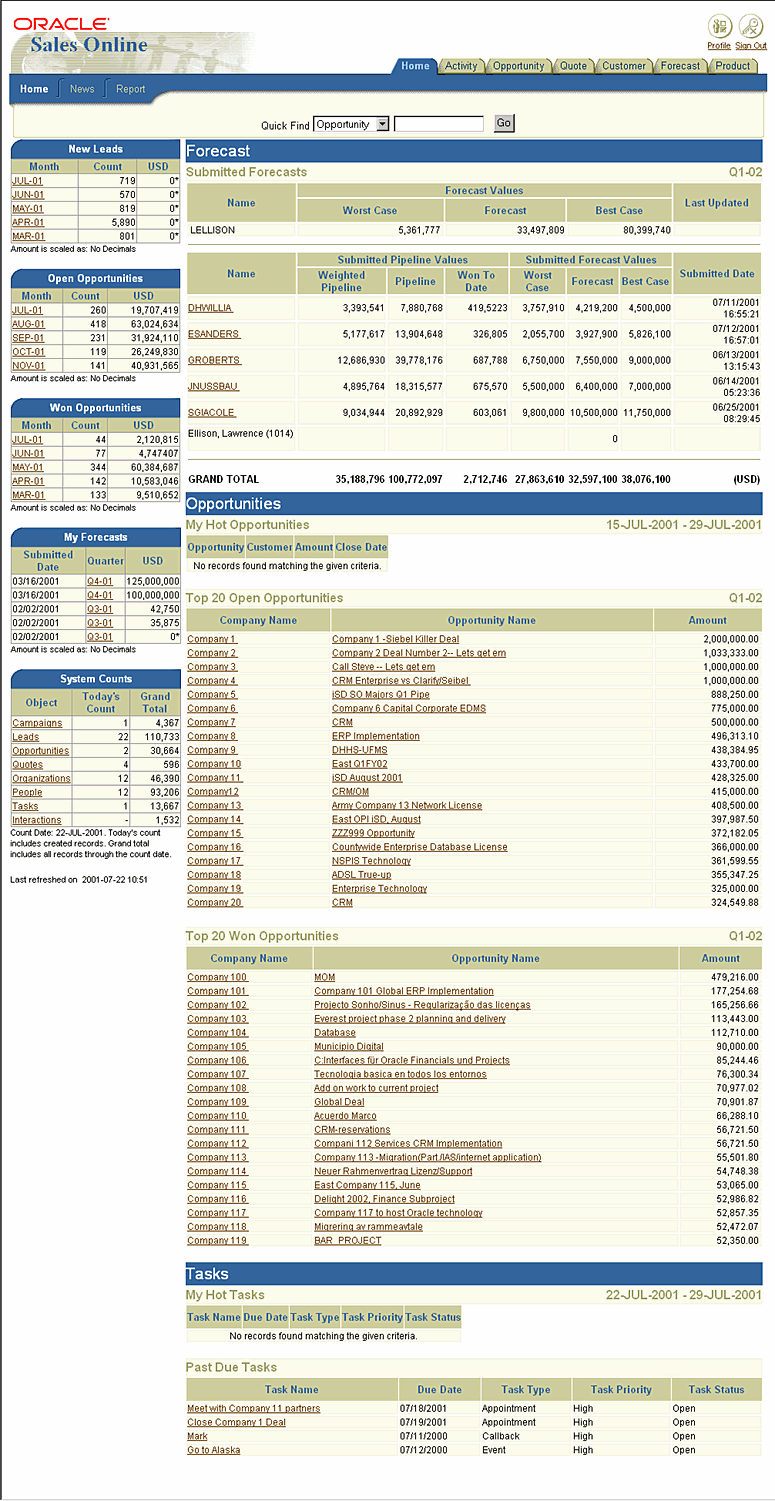Screen dimensions: 775x1501
Task: Open NOV-01 in Open Opportunities
Action: (28, 366)
